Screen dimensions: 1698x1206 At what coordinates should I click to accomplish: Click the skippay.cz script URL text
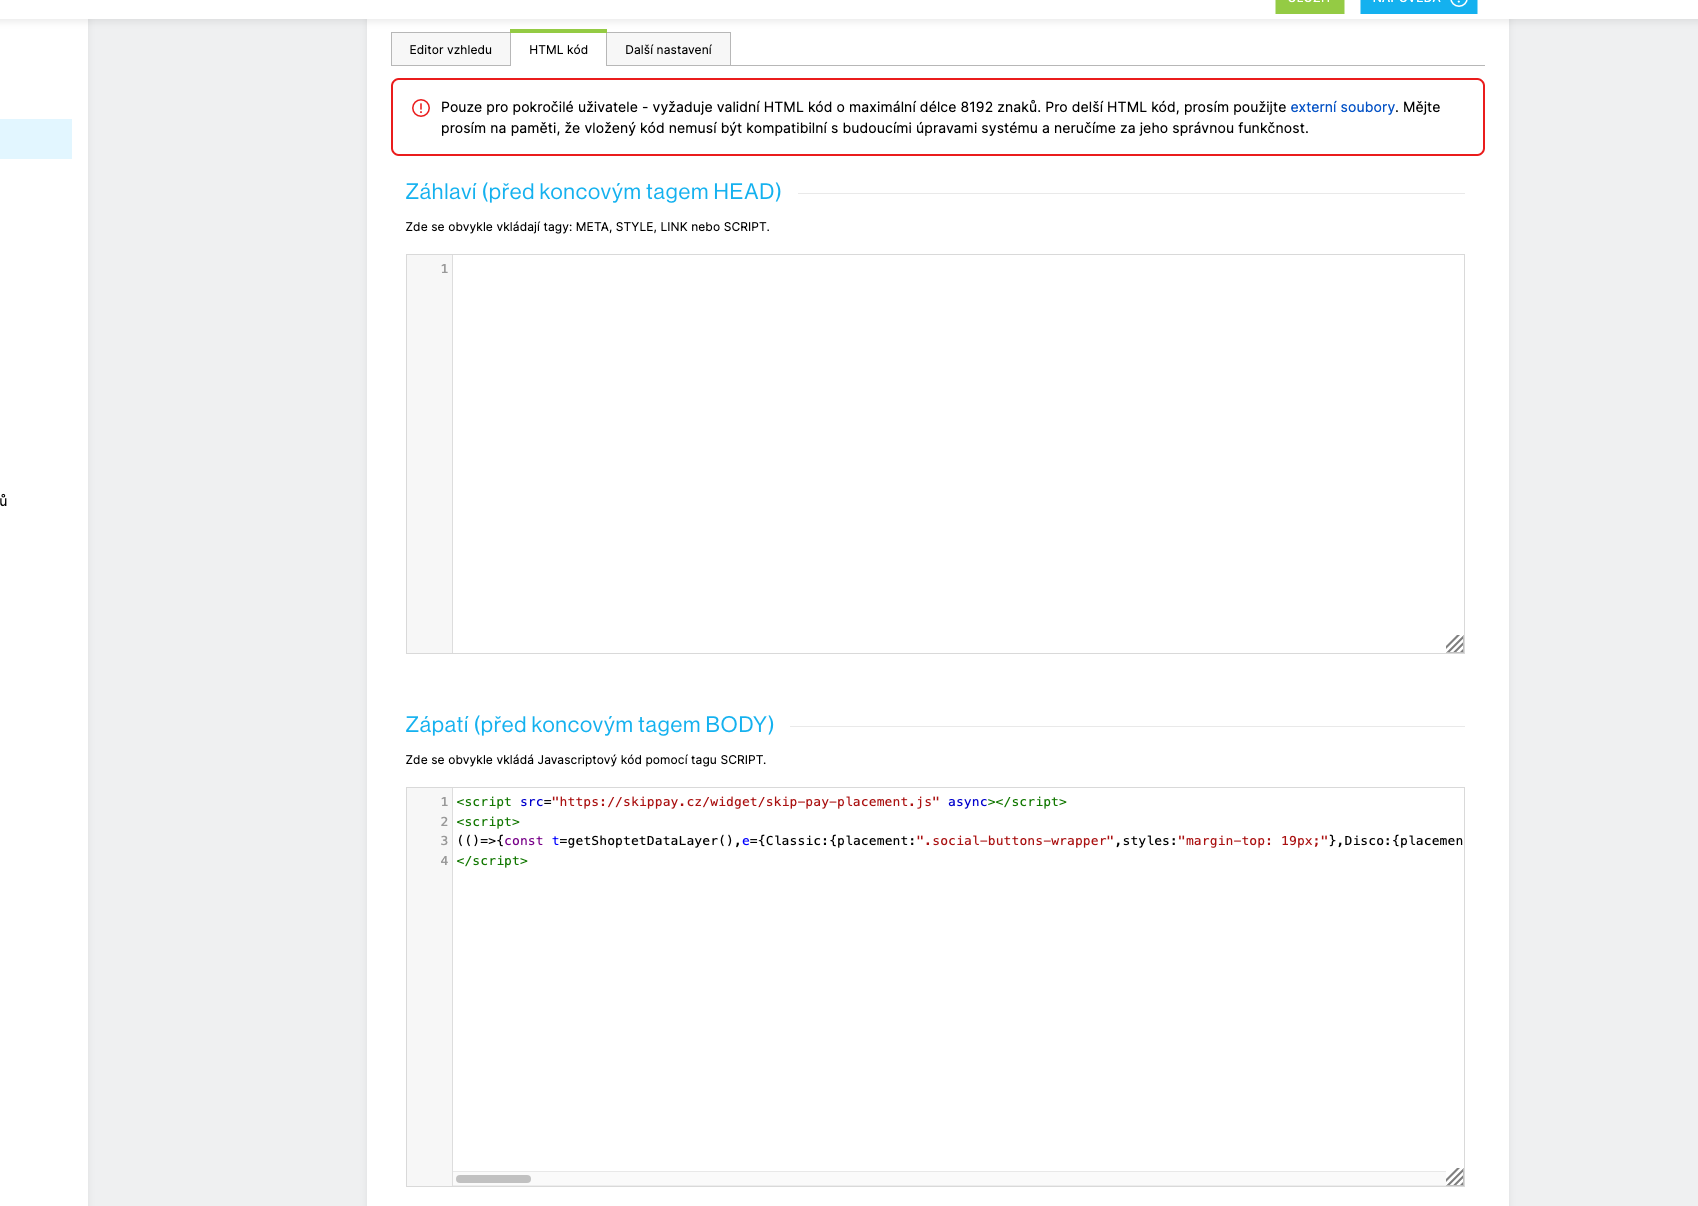click(745, 801)
